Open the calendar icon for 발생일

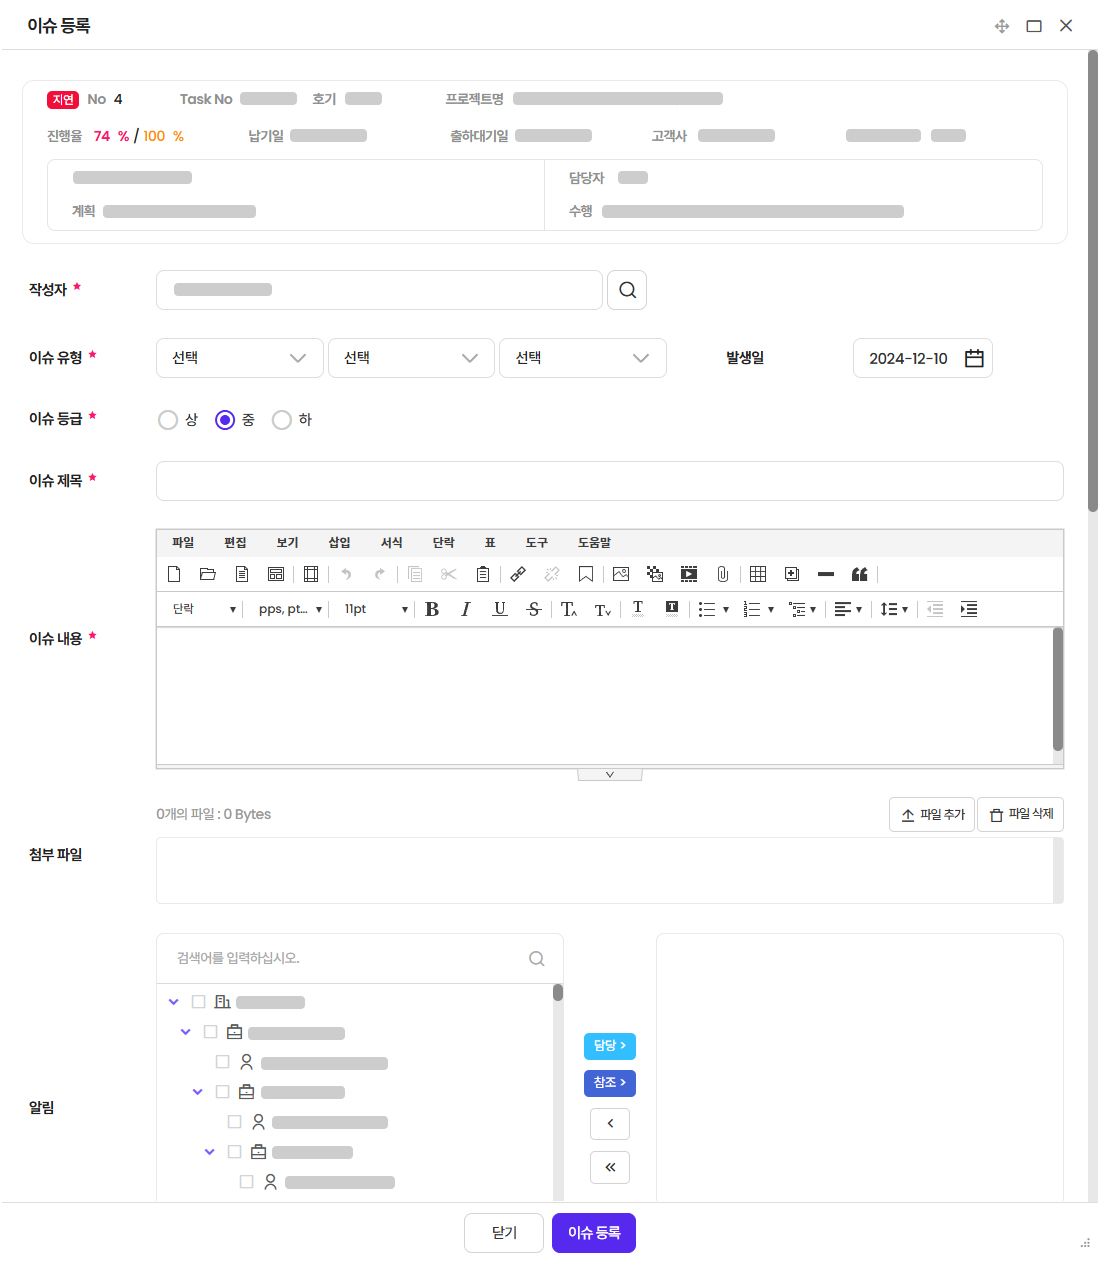click(974, 358)
